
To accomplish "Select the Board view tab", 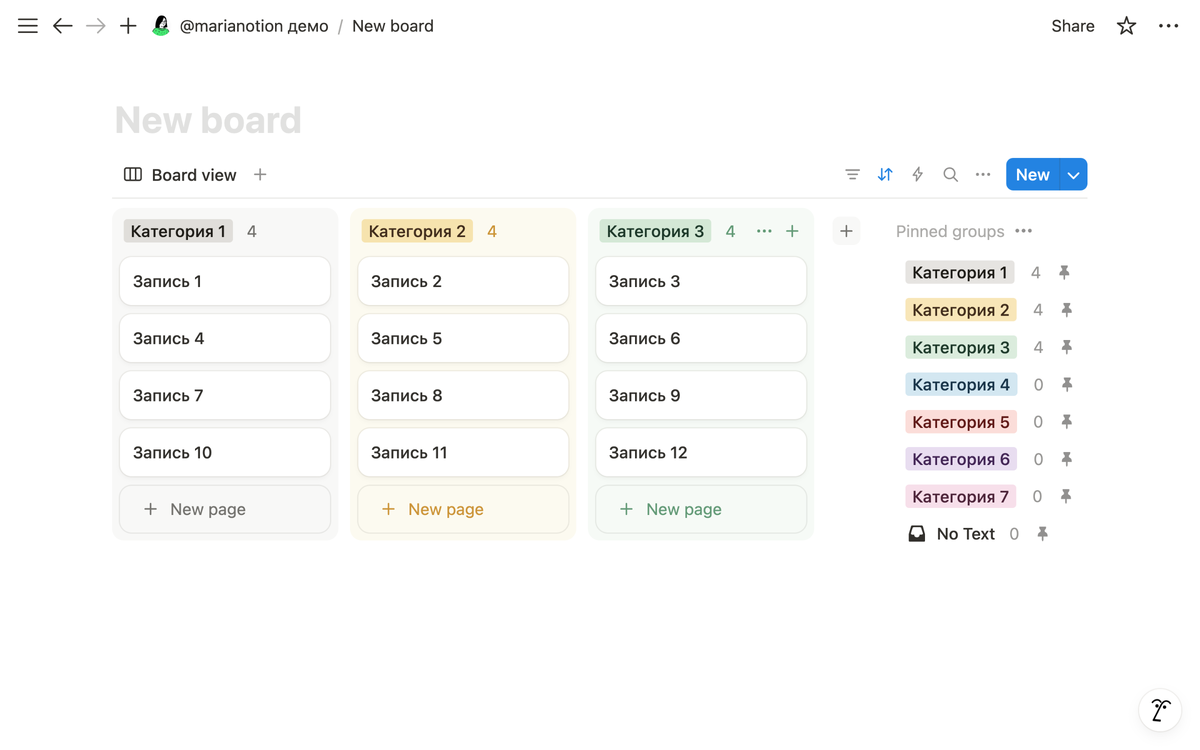I will pyautogui.click(x=180, y=175).
